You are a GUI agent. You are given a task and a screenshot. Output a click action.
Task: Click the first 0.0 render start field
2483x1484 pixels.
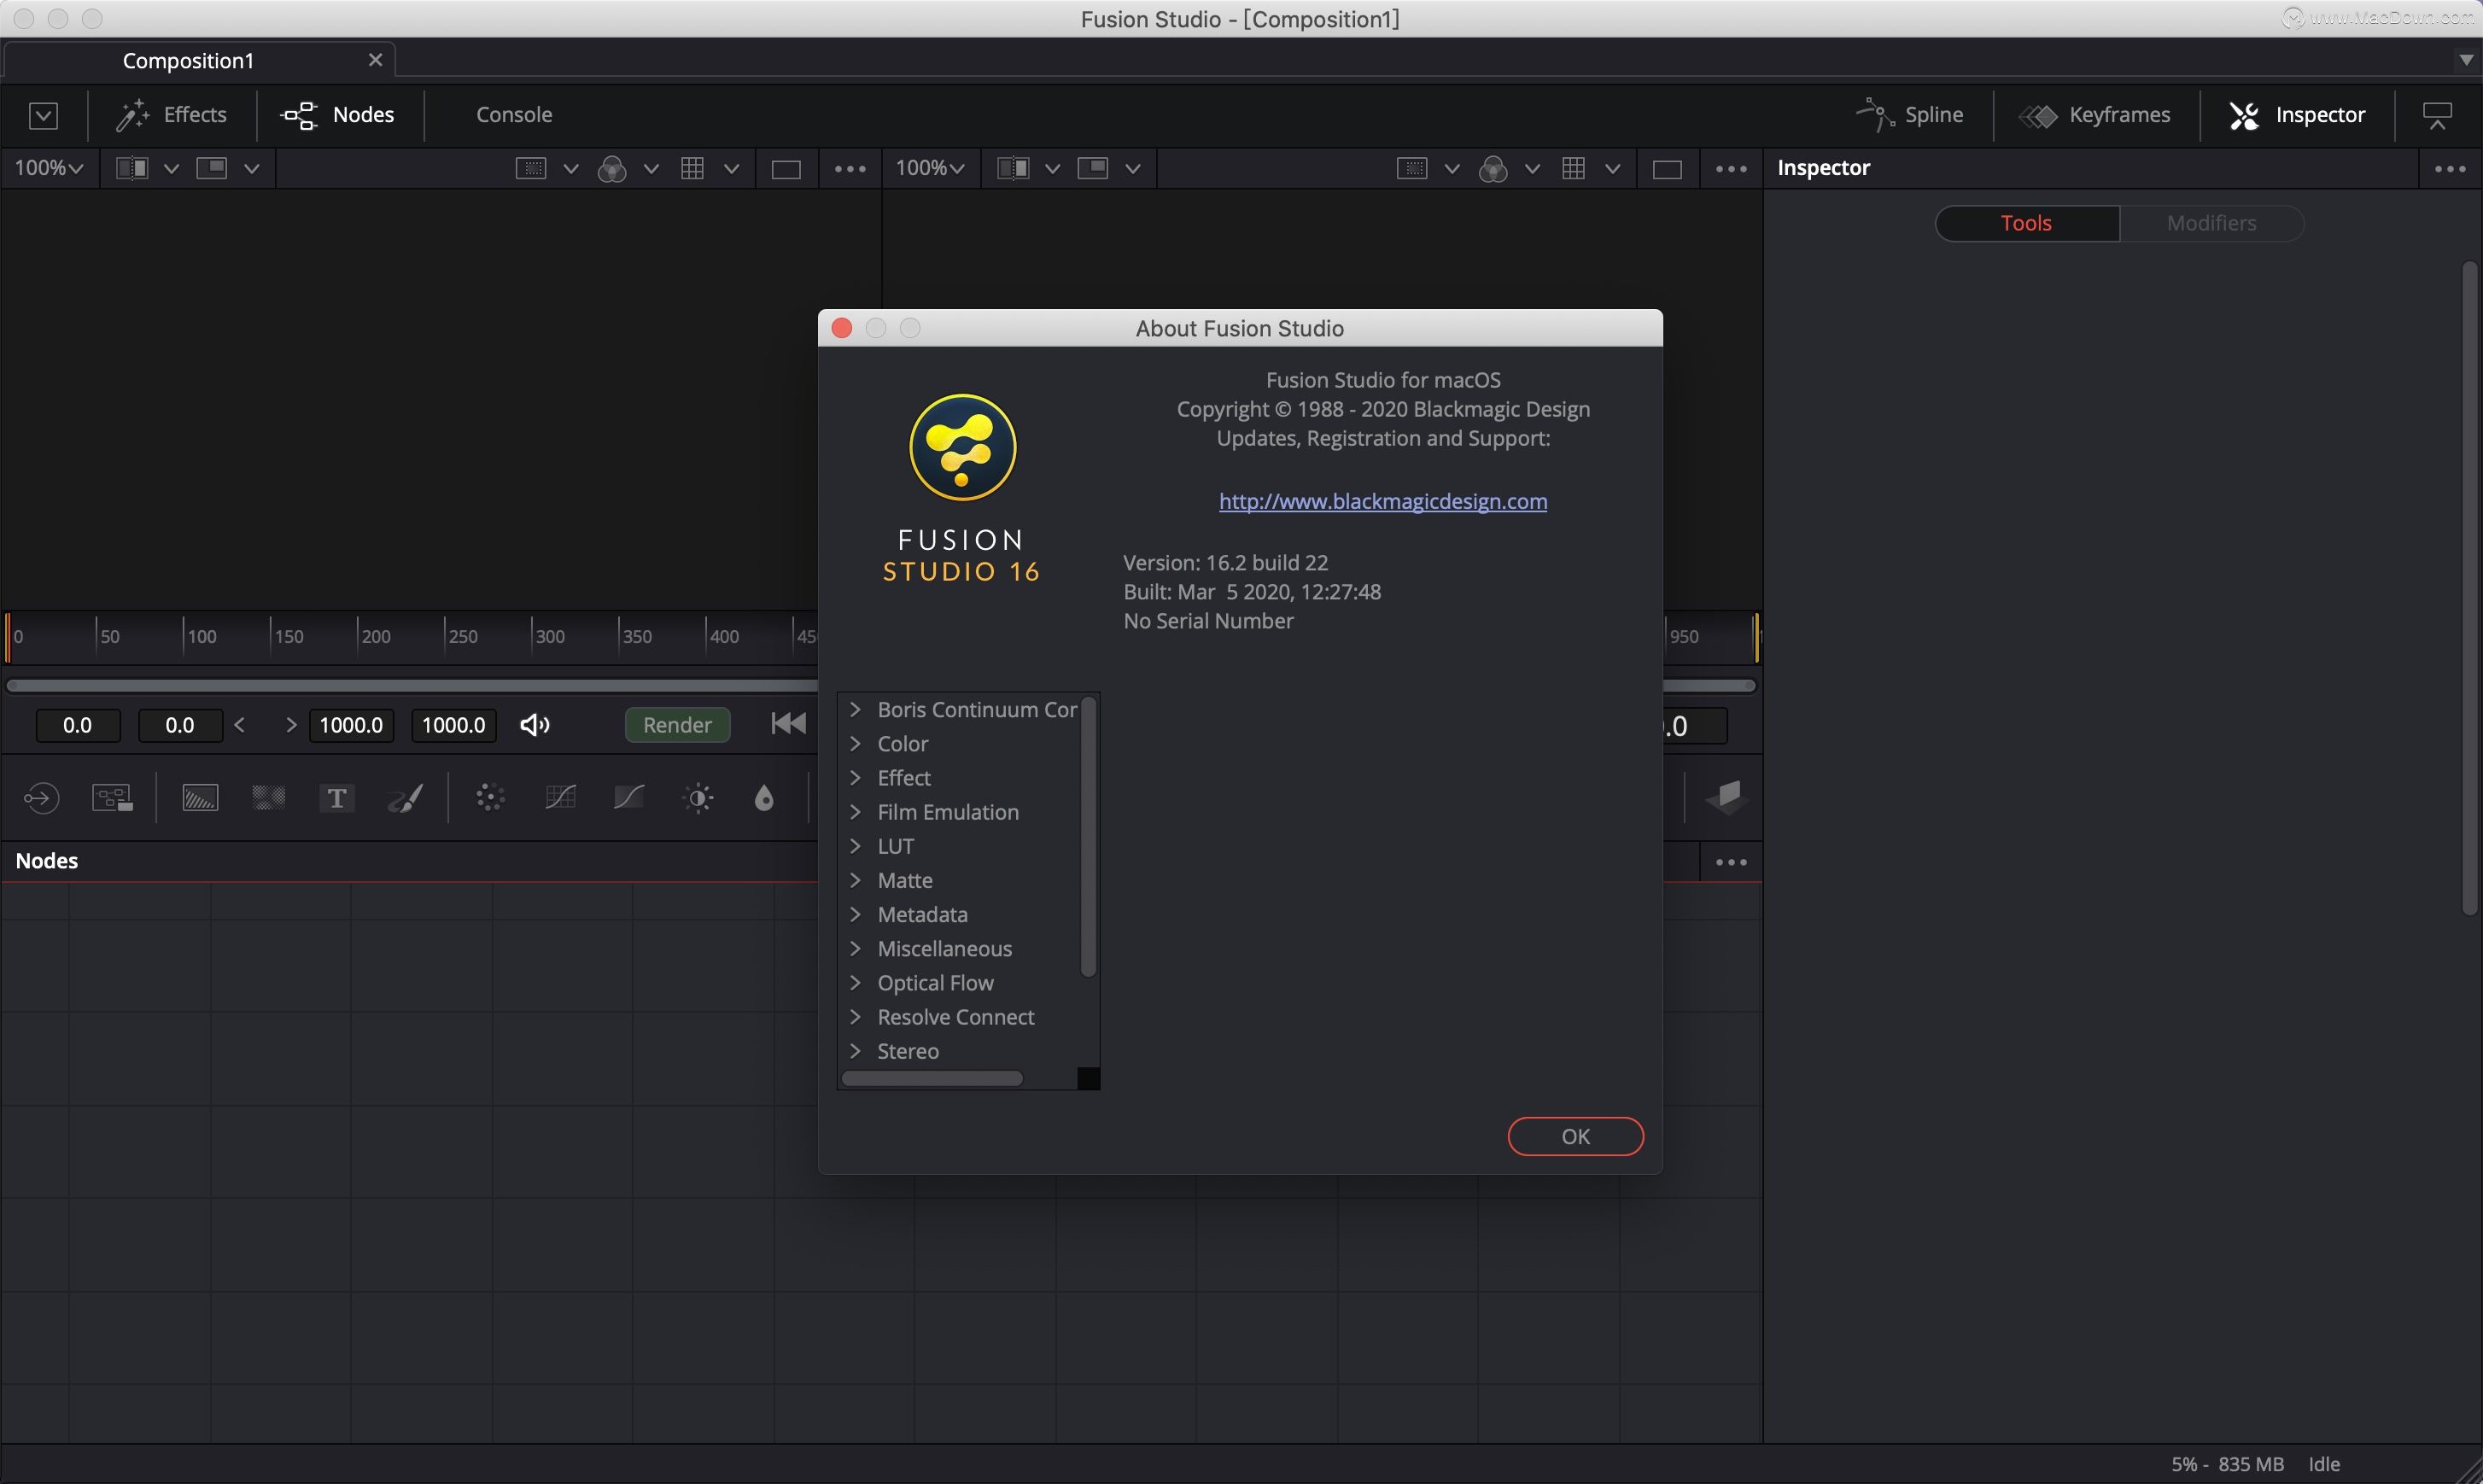point(78,725)
